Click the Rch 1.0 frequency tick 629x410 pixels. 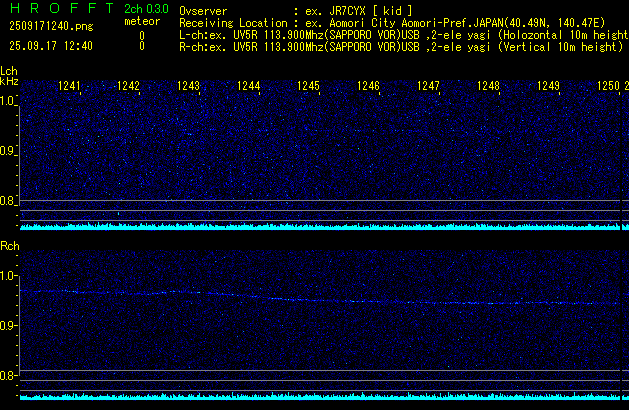(9, 276)
